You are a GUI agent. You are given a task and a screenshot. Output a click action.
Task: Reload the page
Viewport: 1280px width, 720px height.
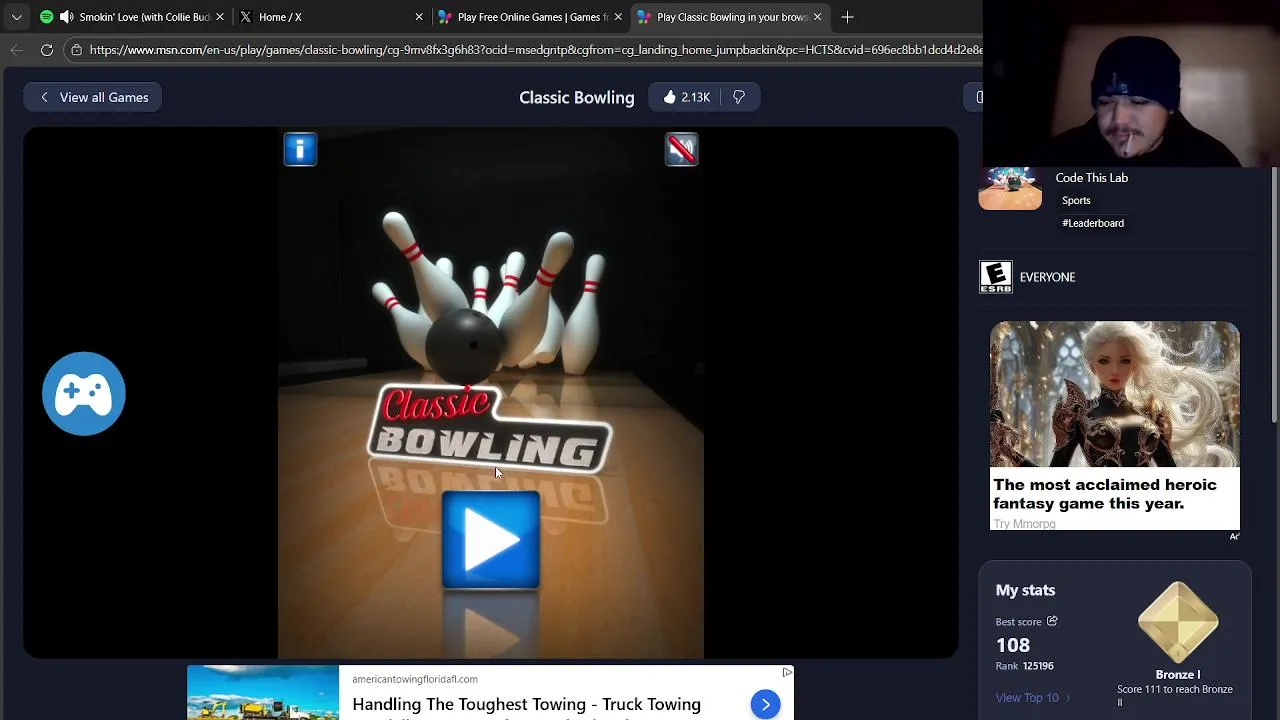point(47,50)
